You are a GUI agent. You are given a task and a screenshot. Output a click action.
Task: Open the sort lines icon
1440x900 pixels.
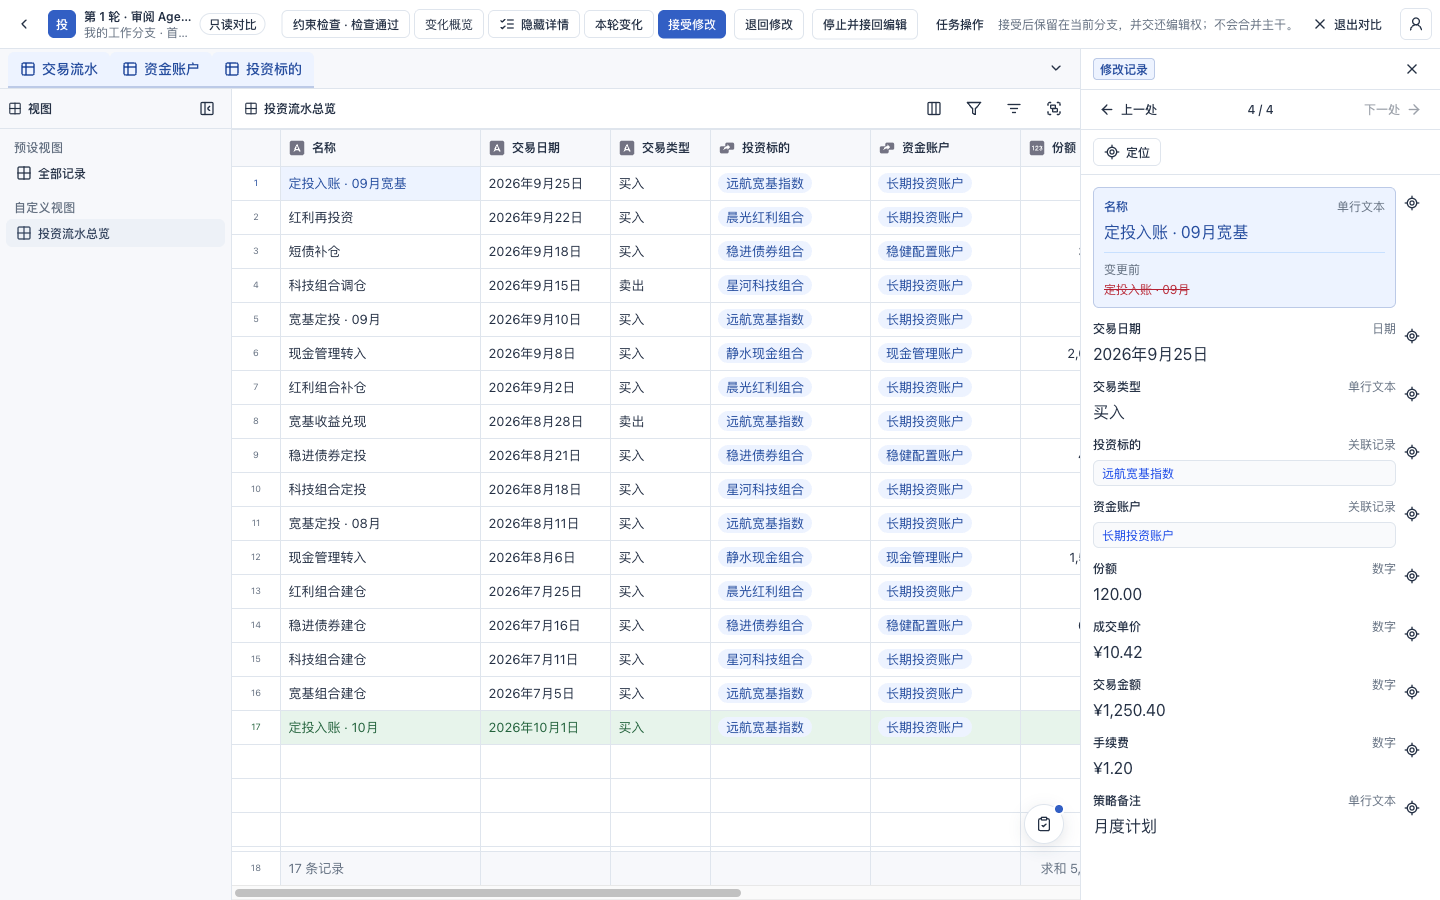click(x=1014, y=109)
